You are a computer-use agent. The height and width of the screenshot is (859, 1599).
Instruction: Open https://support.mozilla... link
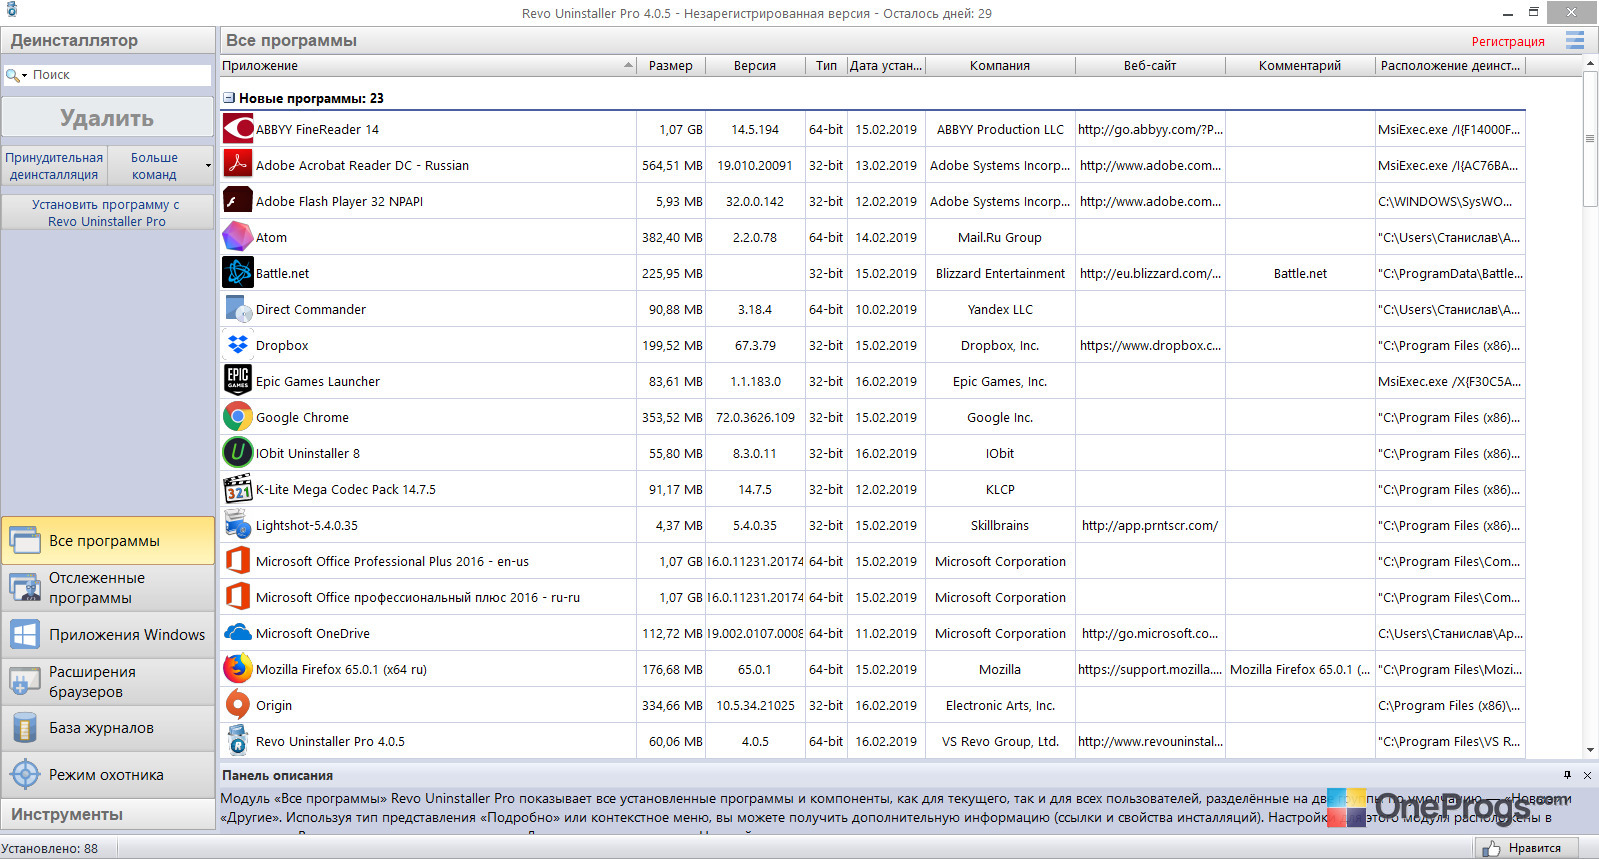(x=1150, y=670)
